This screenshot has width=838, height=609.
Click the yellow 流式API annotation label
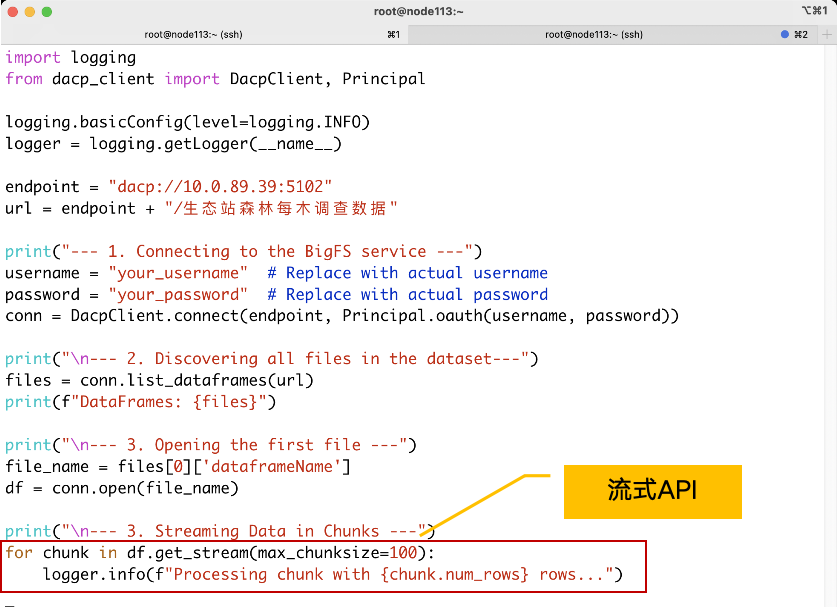tap(652, 491)
